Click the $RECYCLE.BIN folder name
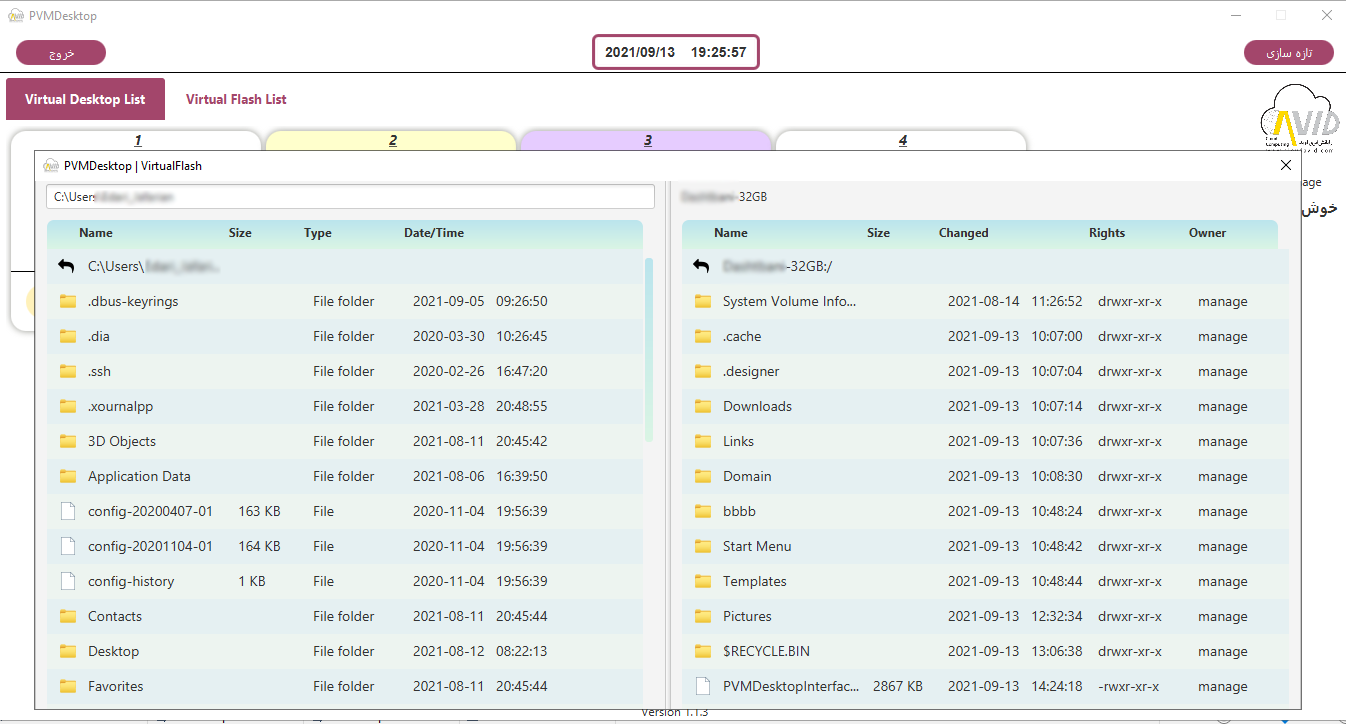The image size is (1346, 724). point(766,651)
